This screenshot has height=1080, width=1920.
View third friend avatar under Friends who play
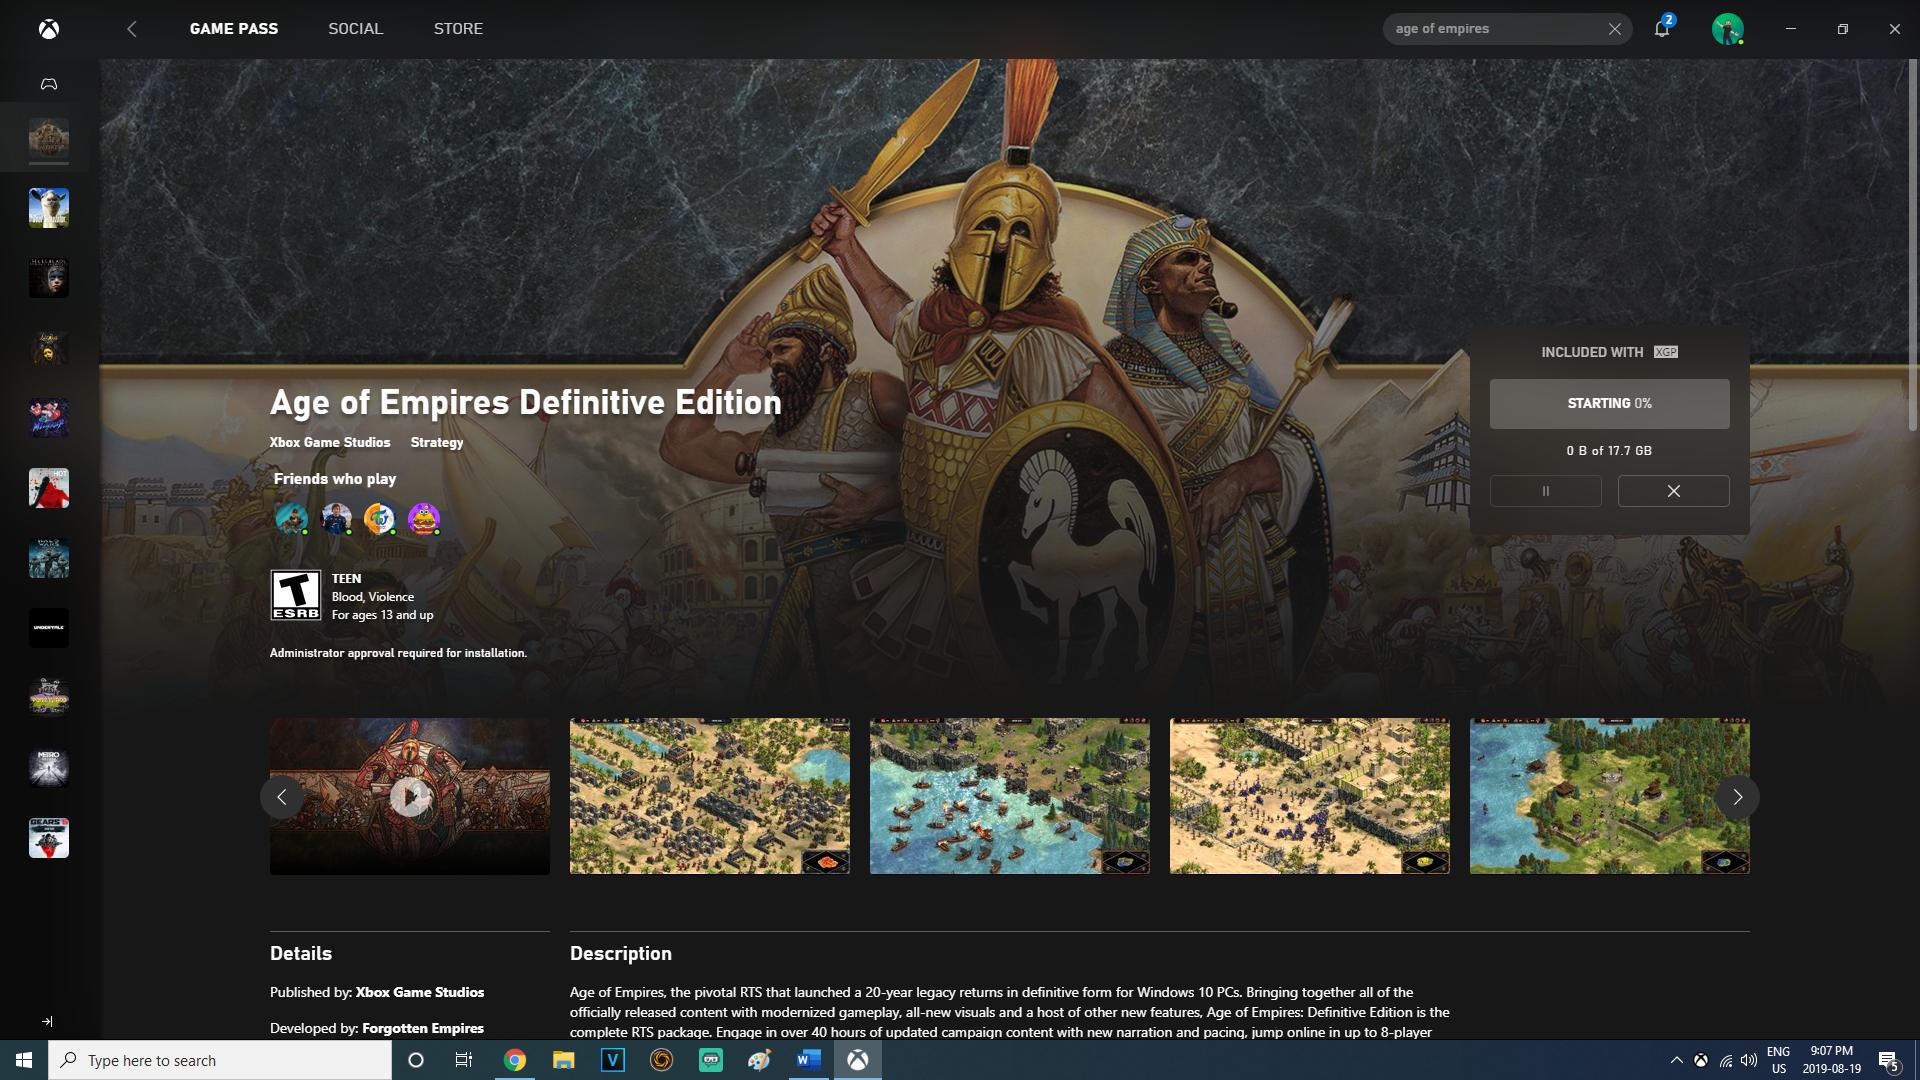tap(379, 518)
